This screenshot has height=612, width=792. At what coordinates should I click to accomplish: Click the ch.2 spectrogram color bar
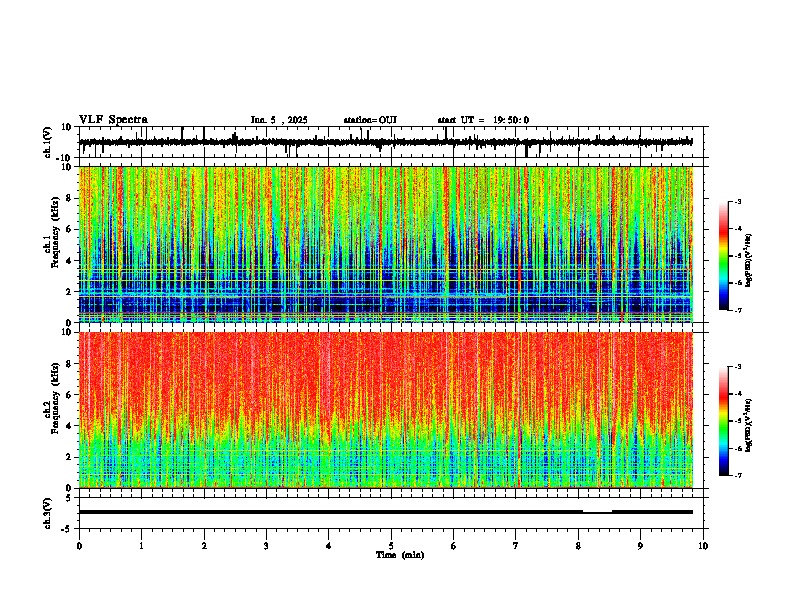(724, 421)
